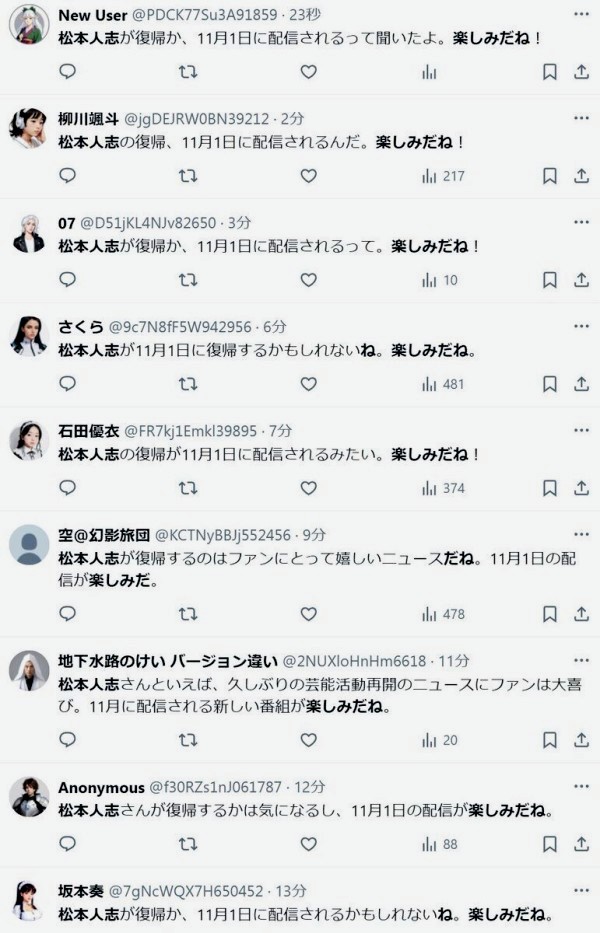
Task: Like the post by 07
Action: click(308, 280)
